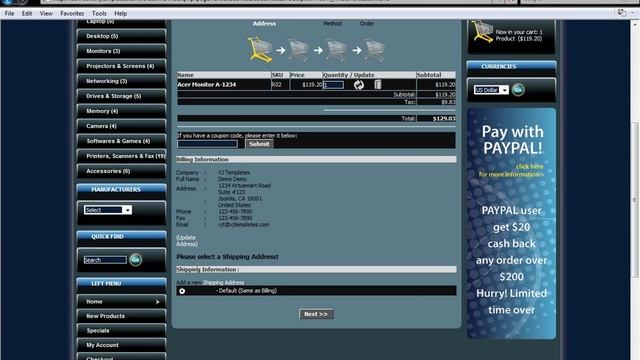The width and height of the screenshot is (640, 360).
Task: Open the Tools menu
Action: click(99, 13)
